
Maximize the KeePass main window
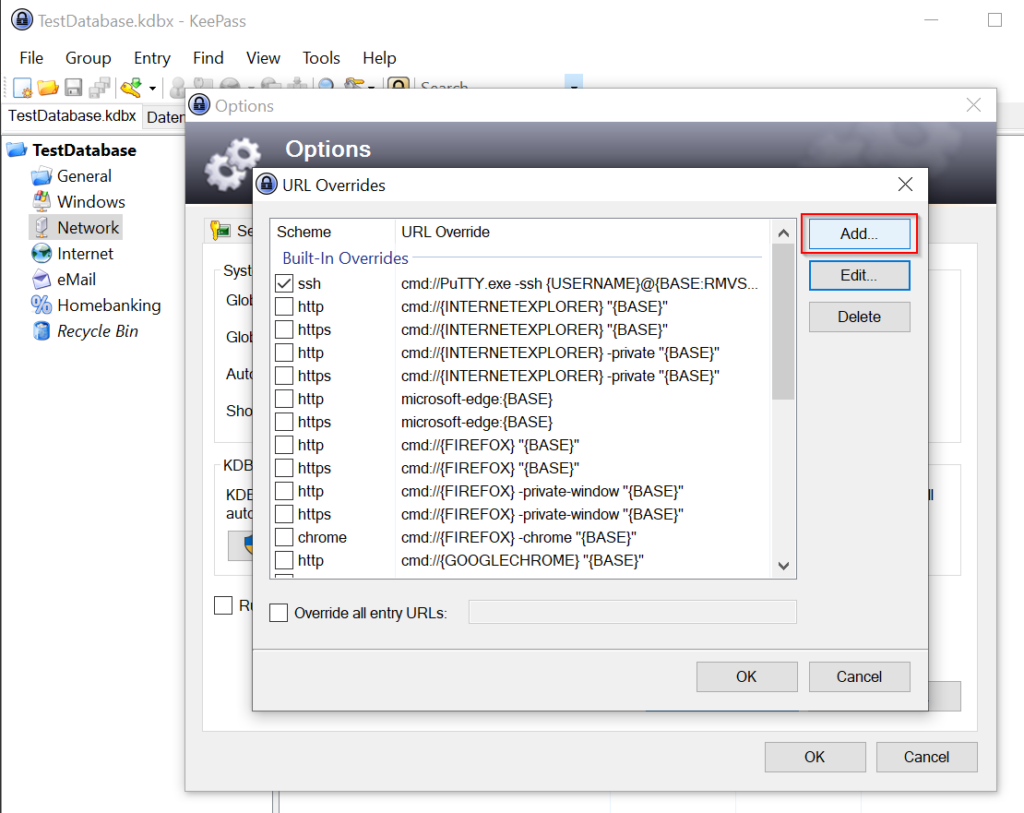coord(995,20)
